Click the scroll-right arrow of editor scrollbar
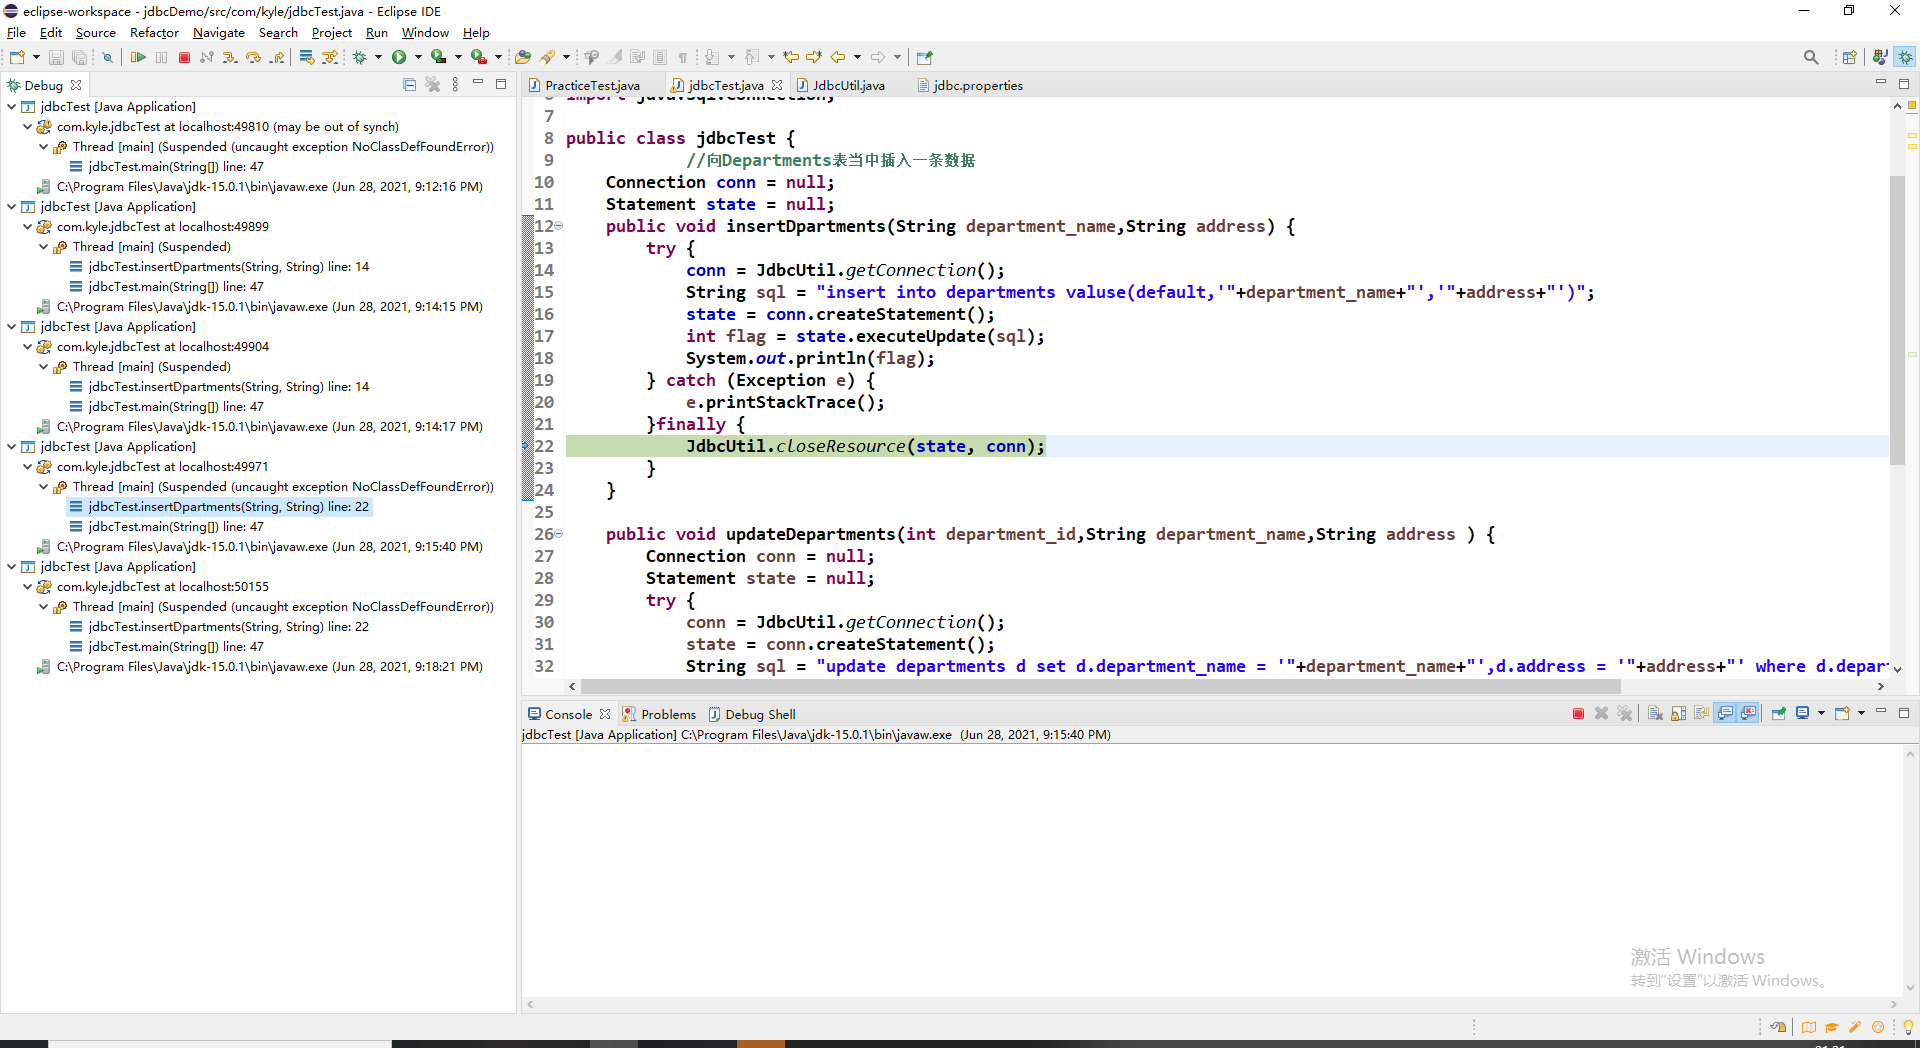 (1881, 687)
